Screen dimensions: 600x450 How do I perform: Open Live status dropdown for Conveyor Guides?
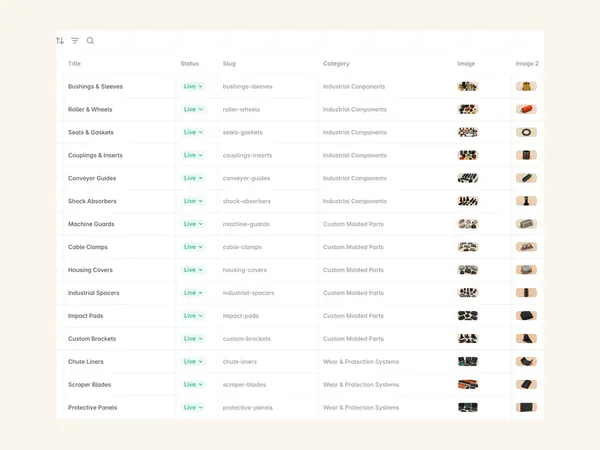click(x=193, y=178)
